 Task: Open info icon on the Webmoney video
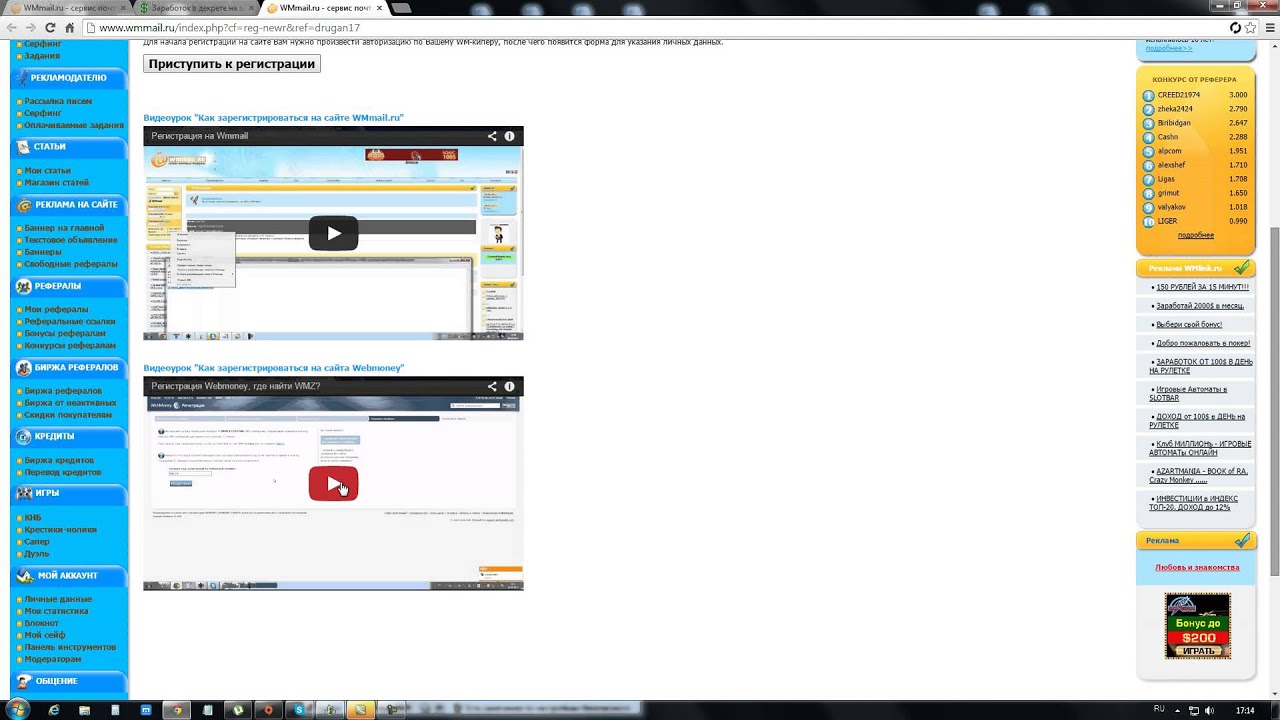pyautogui.click(x=509, y=386)
